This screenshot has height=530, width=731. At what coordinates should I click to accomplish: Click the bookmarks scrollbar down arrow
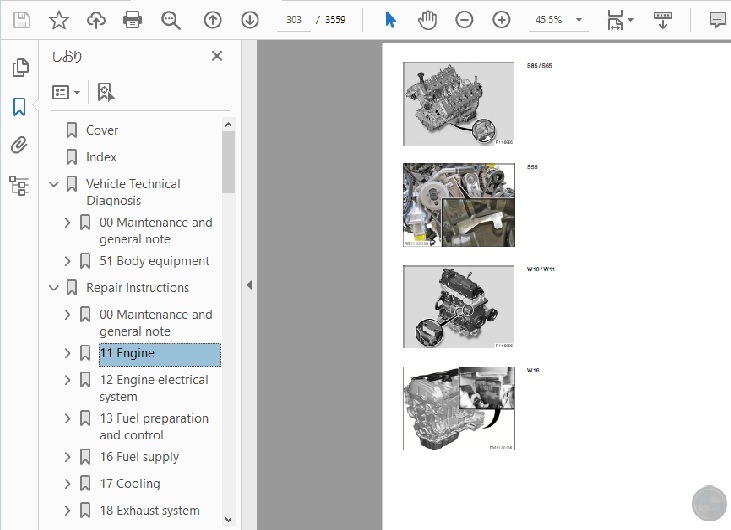click(x=228, y=519)
